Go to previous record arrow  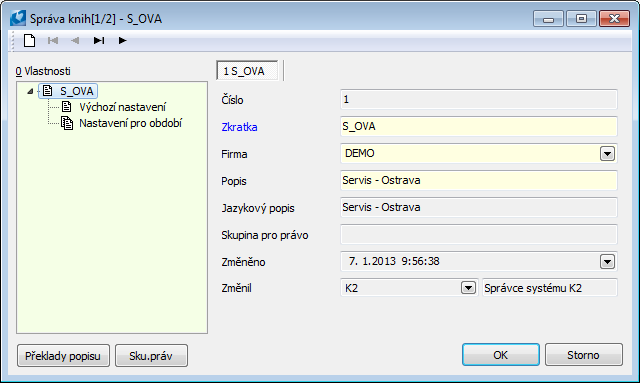tap(75, 40)
